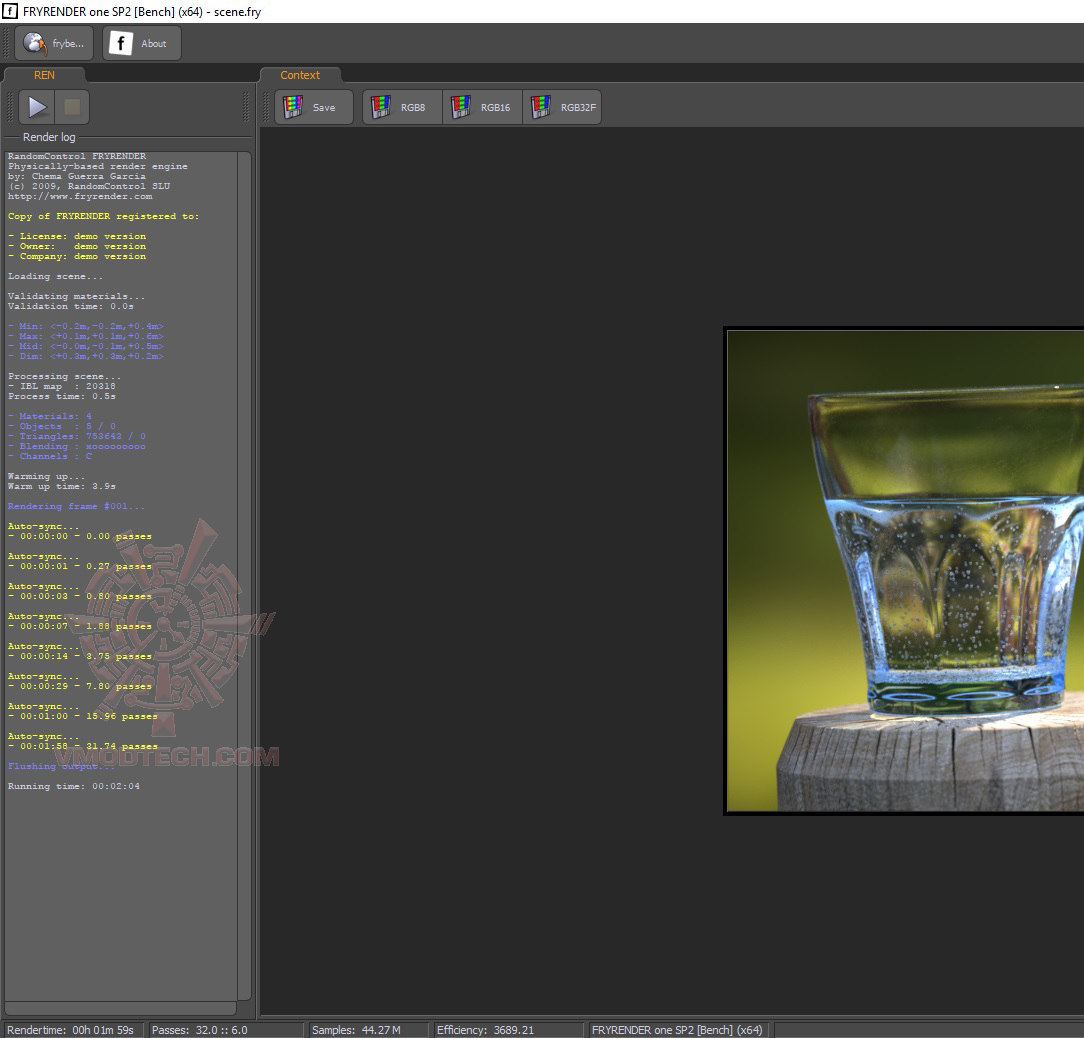This screenshot has height=1038, width=1084.
Task: Select the 'Running time: 00:02:04' log line
Action: tap(73, 786)
